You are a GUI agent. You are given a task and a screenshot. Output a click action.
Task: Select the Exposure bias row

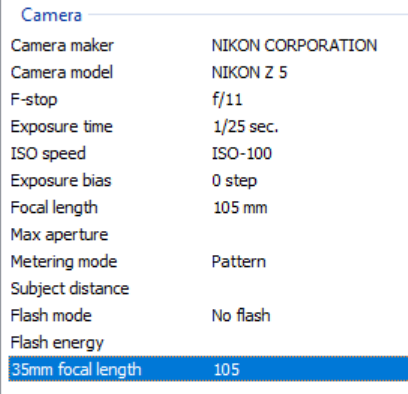[x=208, y=180]
